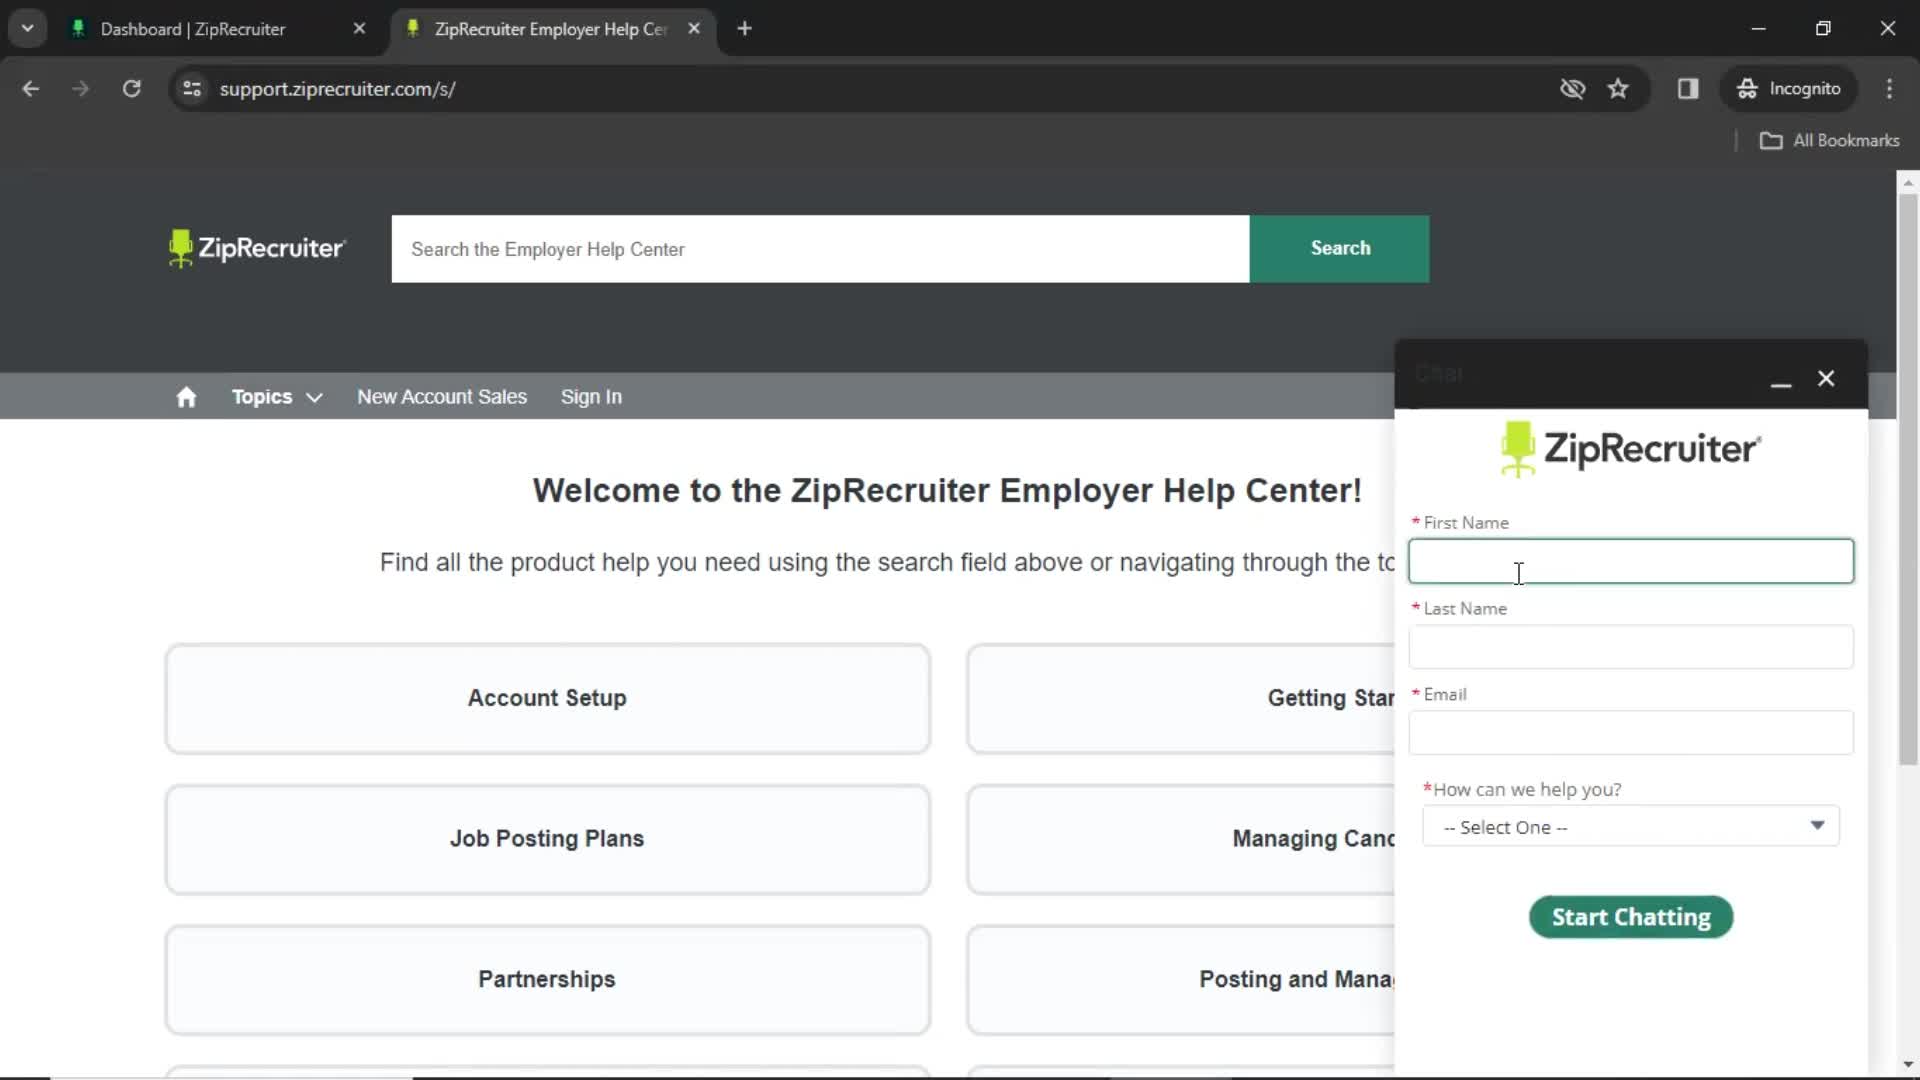The image size is (1920, 1080).
Task: Click on the First Name input field
Action: point(1635,560)
